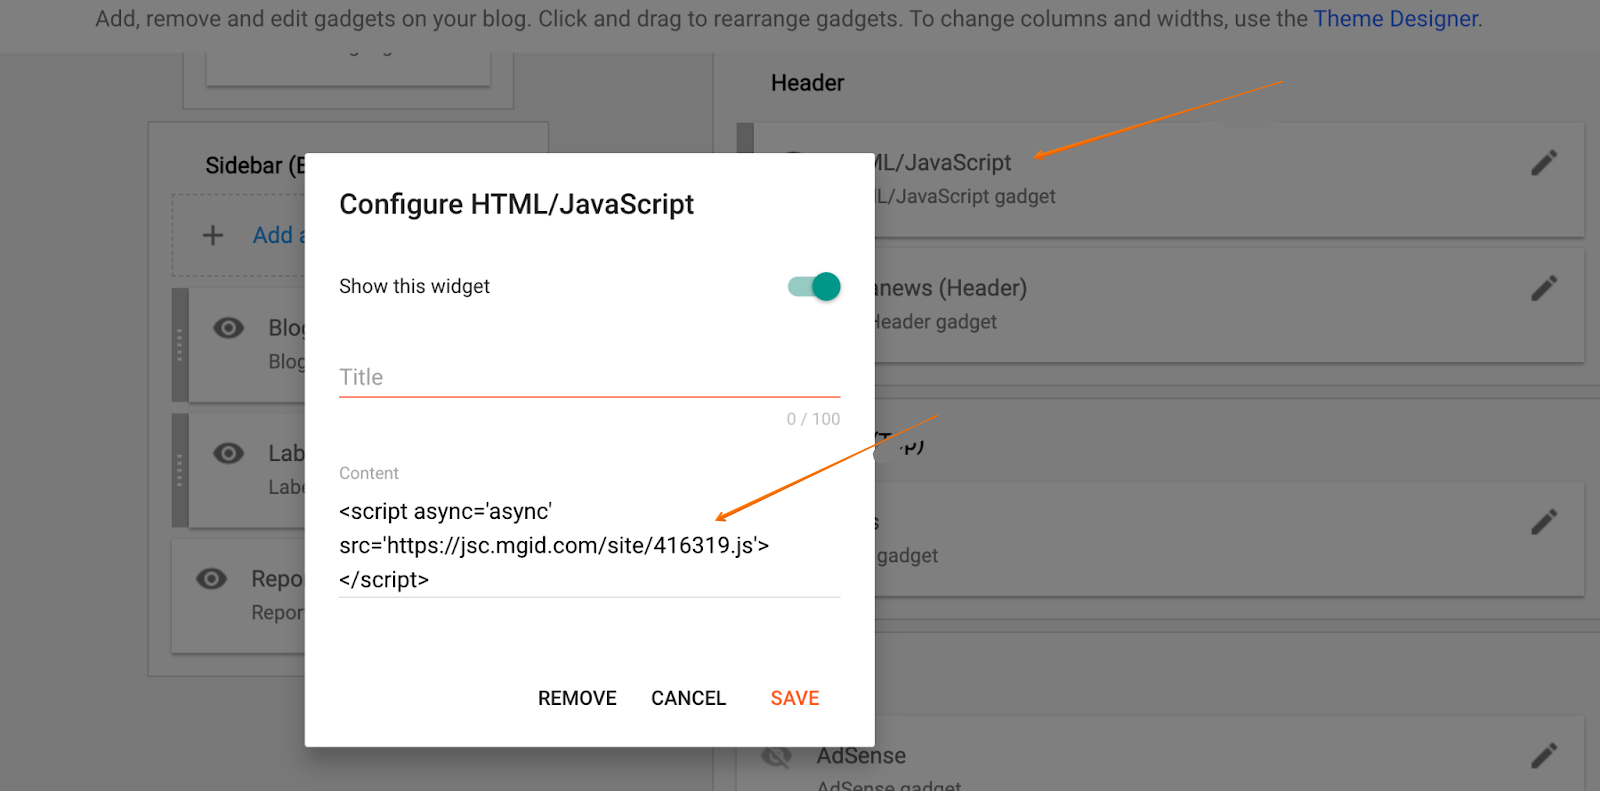Viewport: 1600px width, 791px height.
Task: Grab the drag handle of the Blog gadget
Action: [x=180, y=345]
